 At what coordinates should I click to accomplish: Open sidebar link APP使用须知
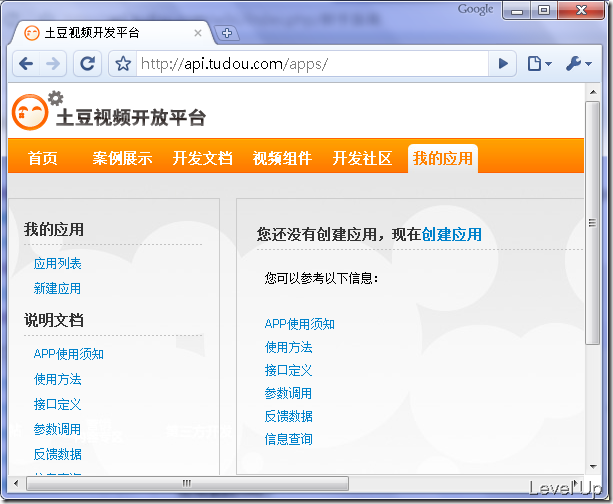(68, 354)
